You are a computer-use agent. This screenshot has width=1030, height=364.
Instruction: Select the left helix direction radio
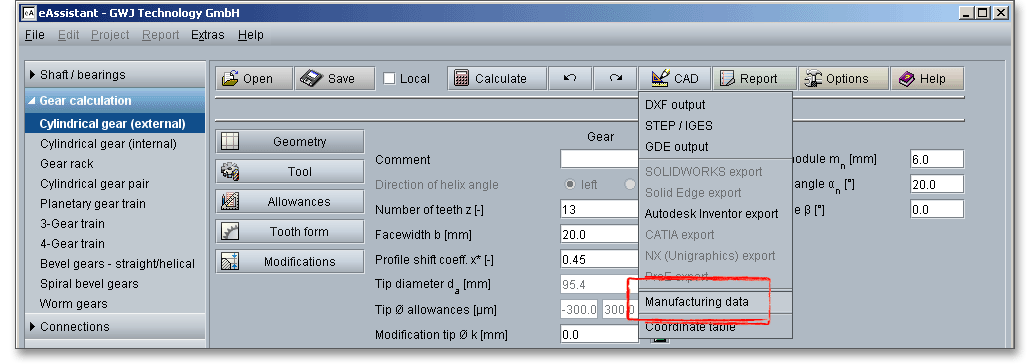[x=570, y=185]
